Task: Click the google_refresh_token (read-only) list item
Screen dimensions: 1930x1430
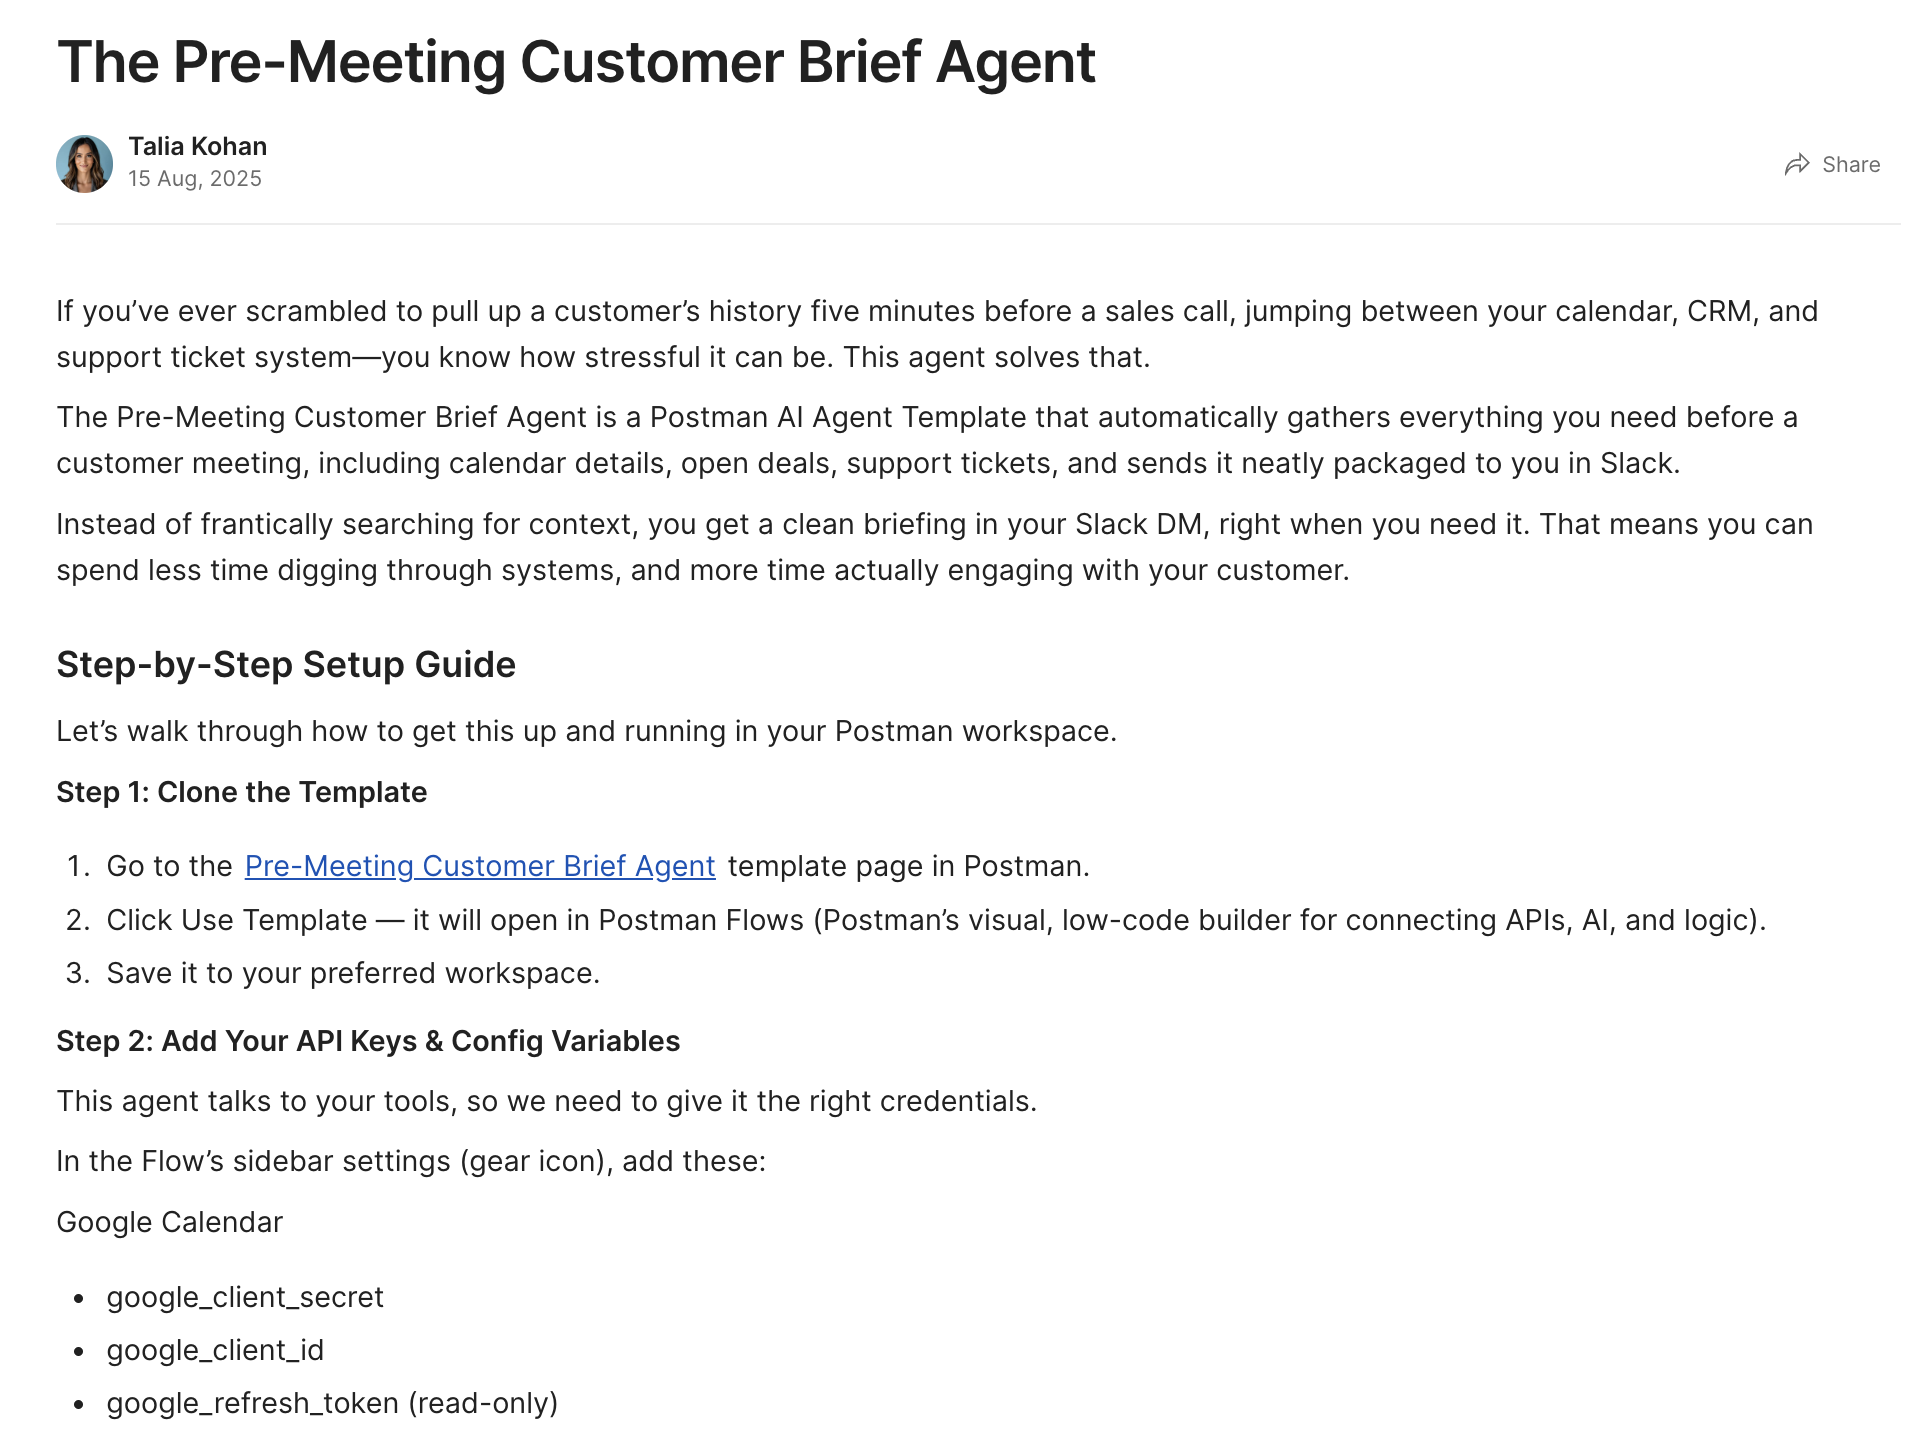Action: [332, 1403]
